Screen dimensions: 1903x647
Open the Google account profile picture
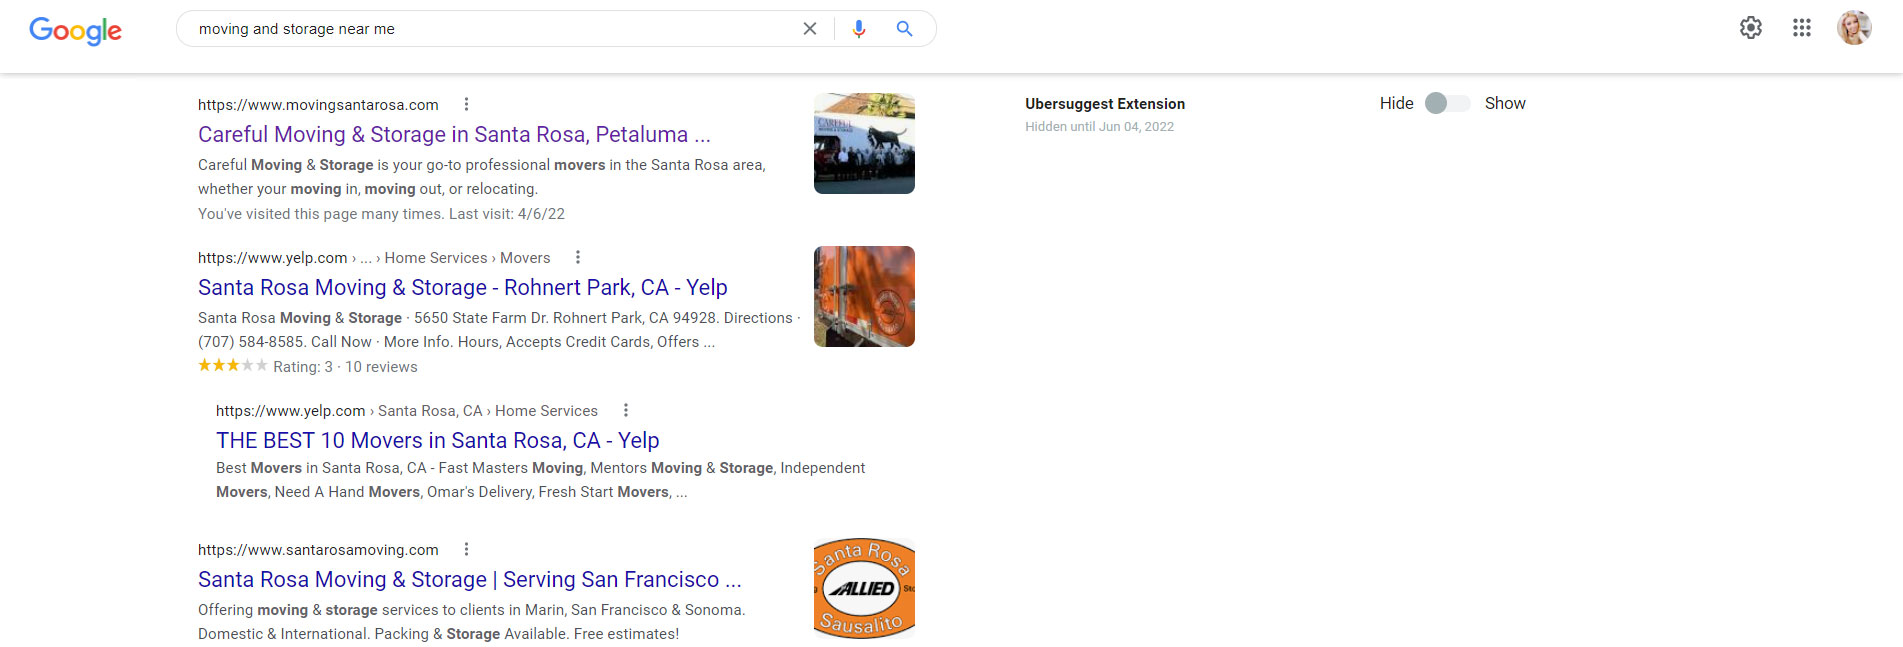[x=1854, y=28]
